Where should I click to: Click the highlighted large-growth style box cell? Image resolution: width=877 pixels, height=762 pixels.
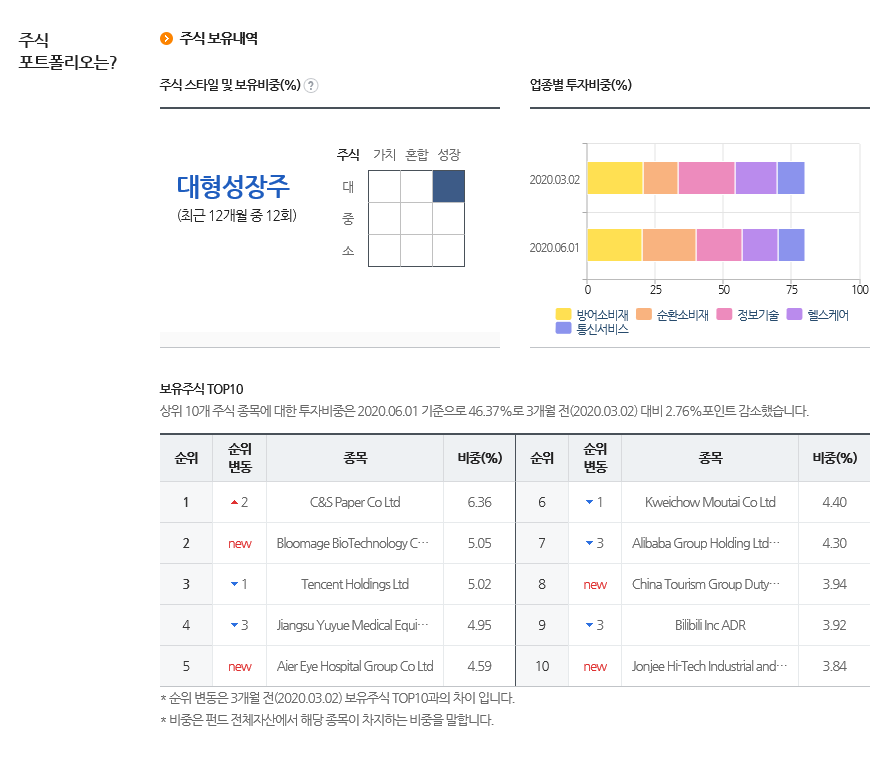[x=449, y=186]
